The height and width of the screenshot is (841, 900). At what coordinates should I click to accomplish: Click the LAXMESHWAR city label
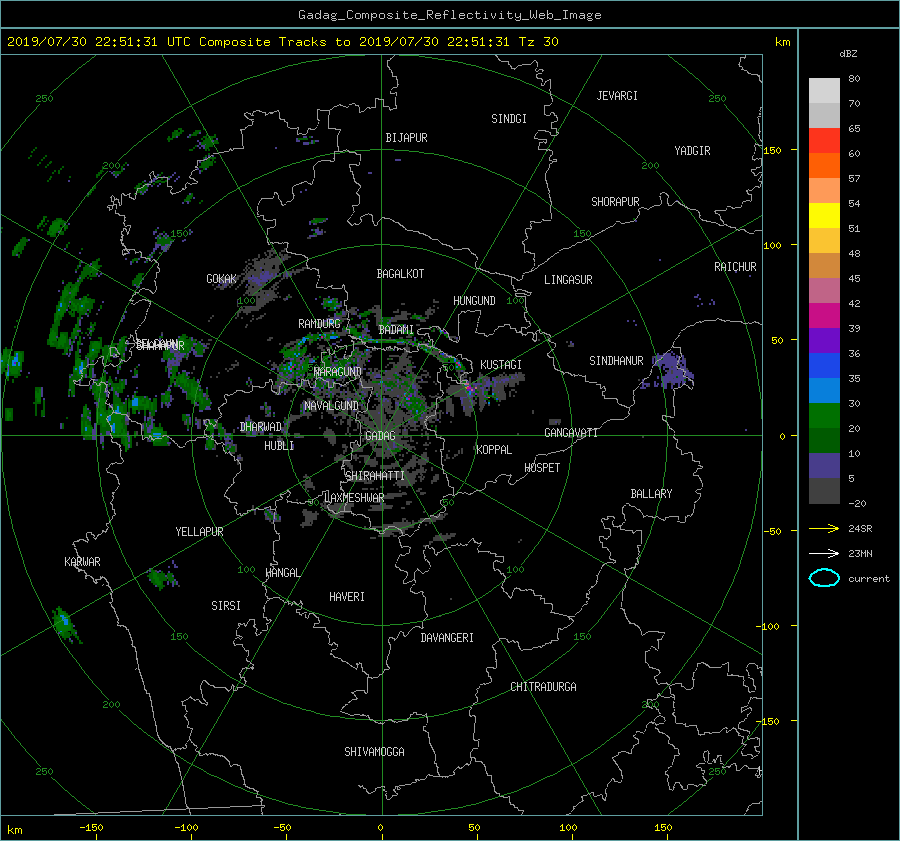pyautogui.click(x=354, y=498)
